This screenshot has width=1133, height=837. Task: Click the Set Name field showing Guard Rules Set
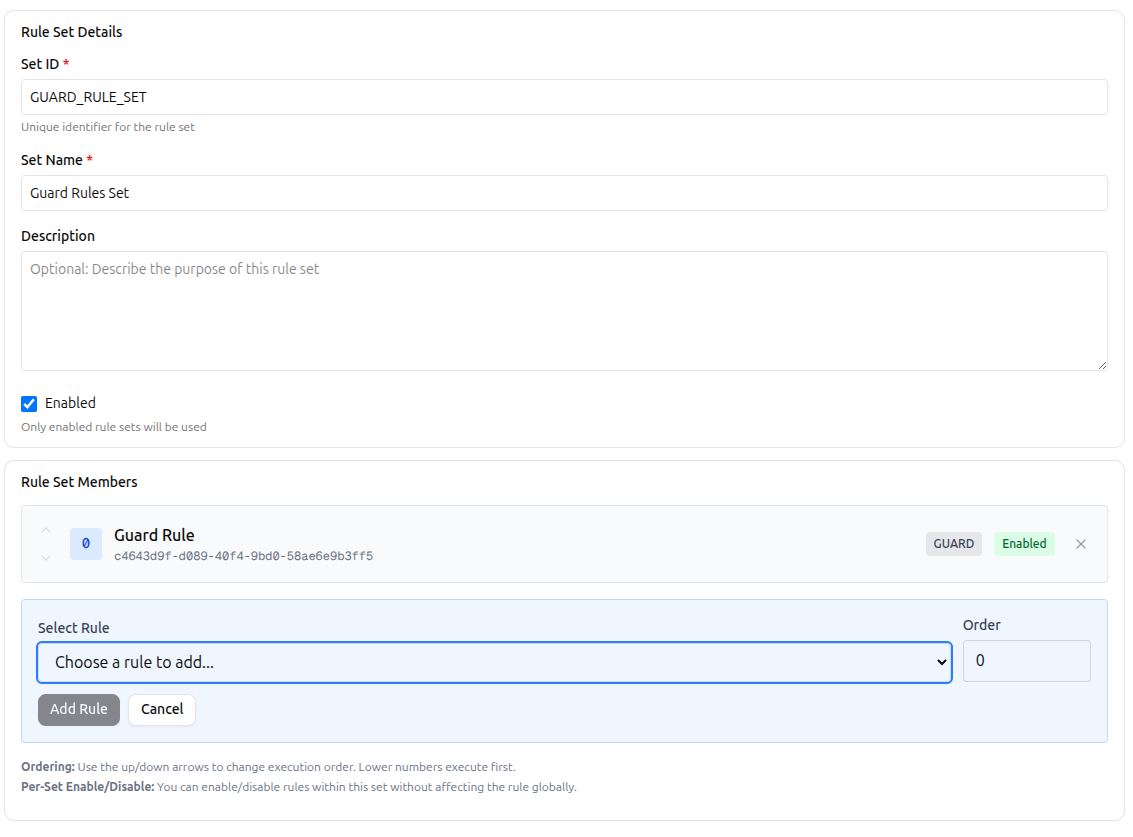click(x=564, y=192)
